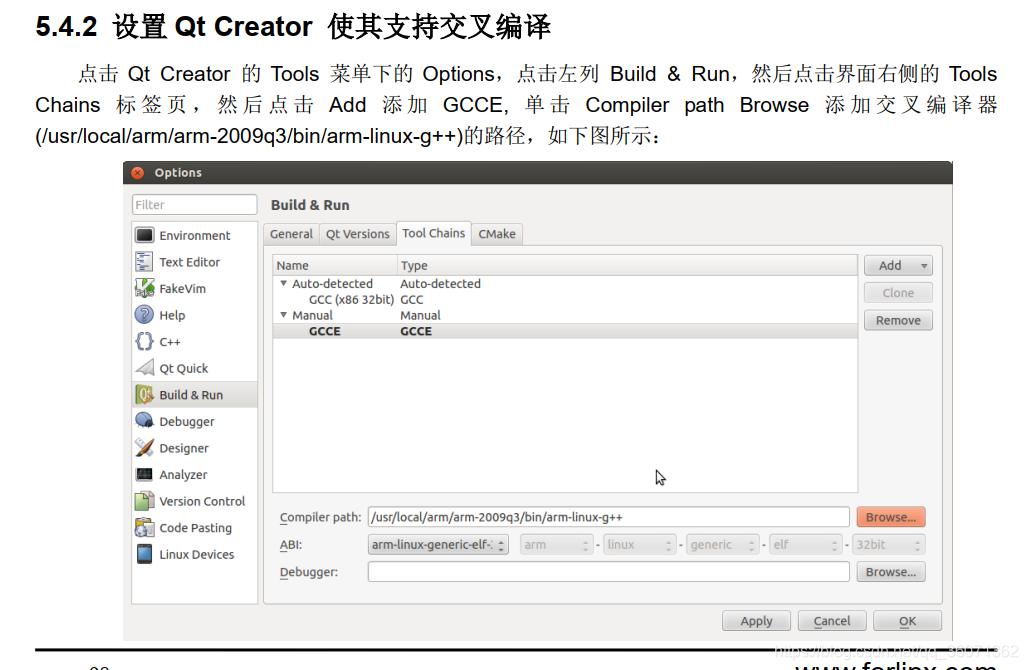Click the Clone button
The image size is (1028, 670).
(x=898, y=293)
